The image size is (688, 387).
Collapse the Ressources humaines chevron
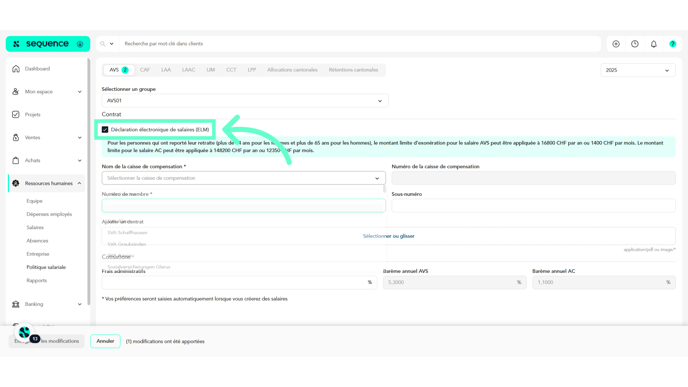(79, 183)
